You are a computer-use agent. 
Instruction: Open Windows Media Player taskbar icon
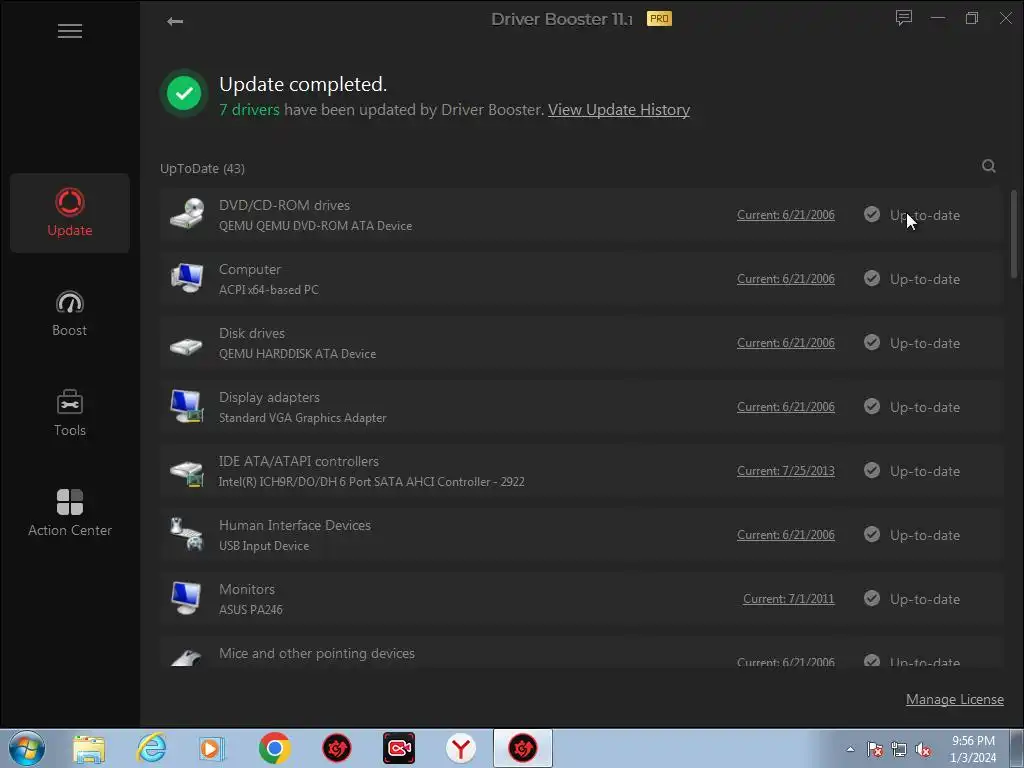(212, 748)
